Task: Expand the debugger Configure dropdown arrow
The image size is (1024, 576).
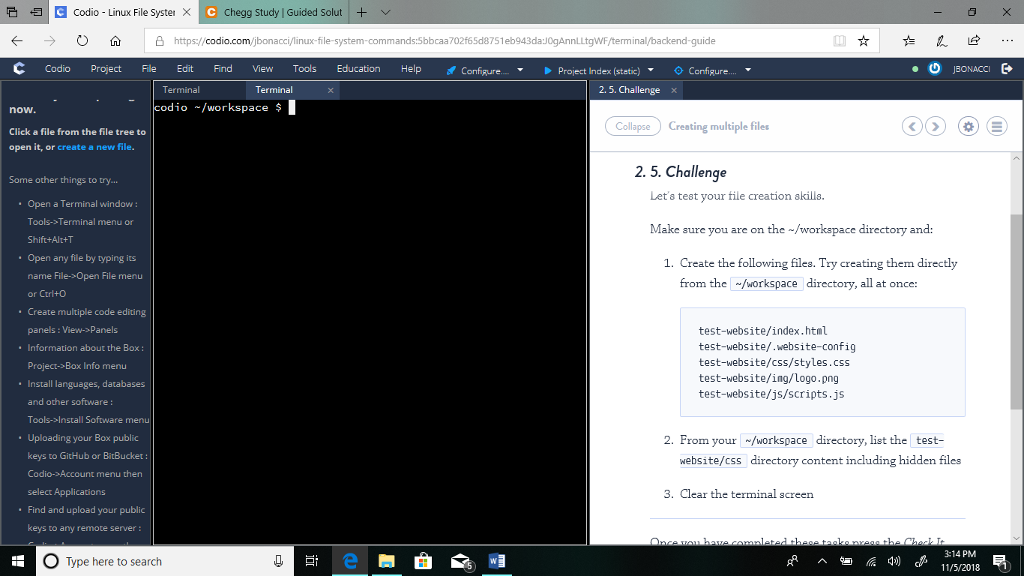Action: 748,70
